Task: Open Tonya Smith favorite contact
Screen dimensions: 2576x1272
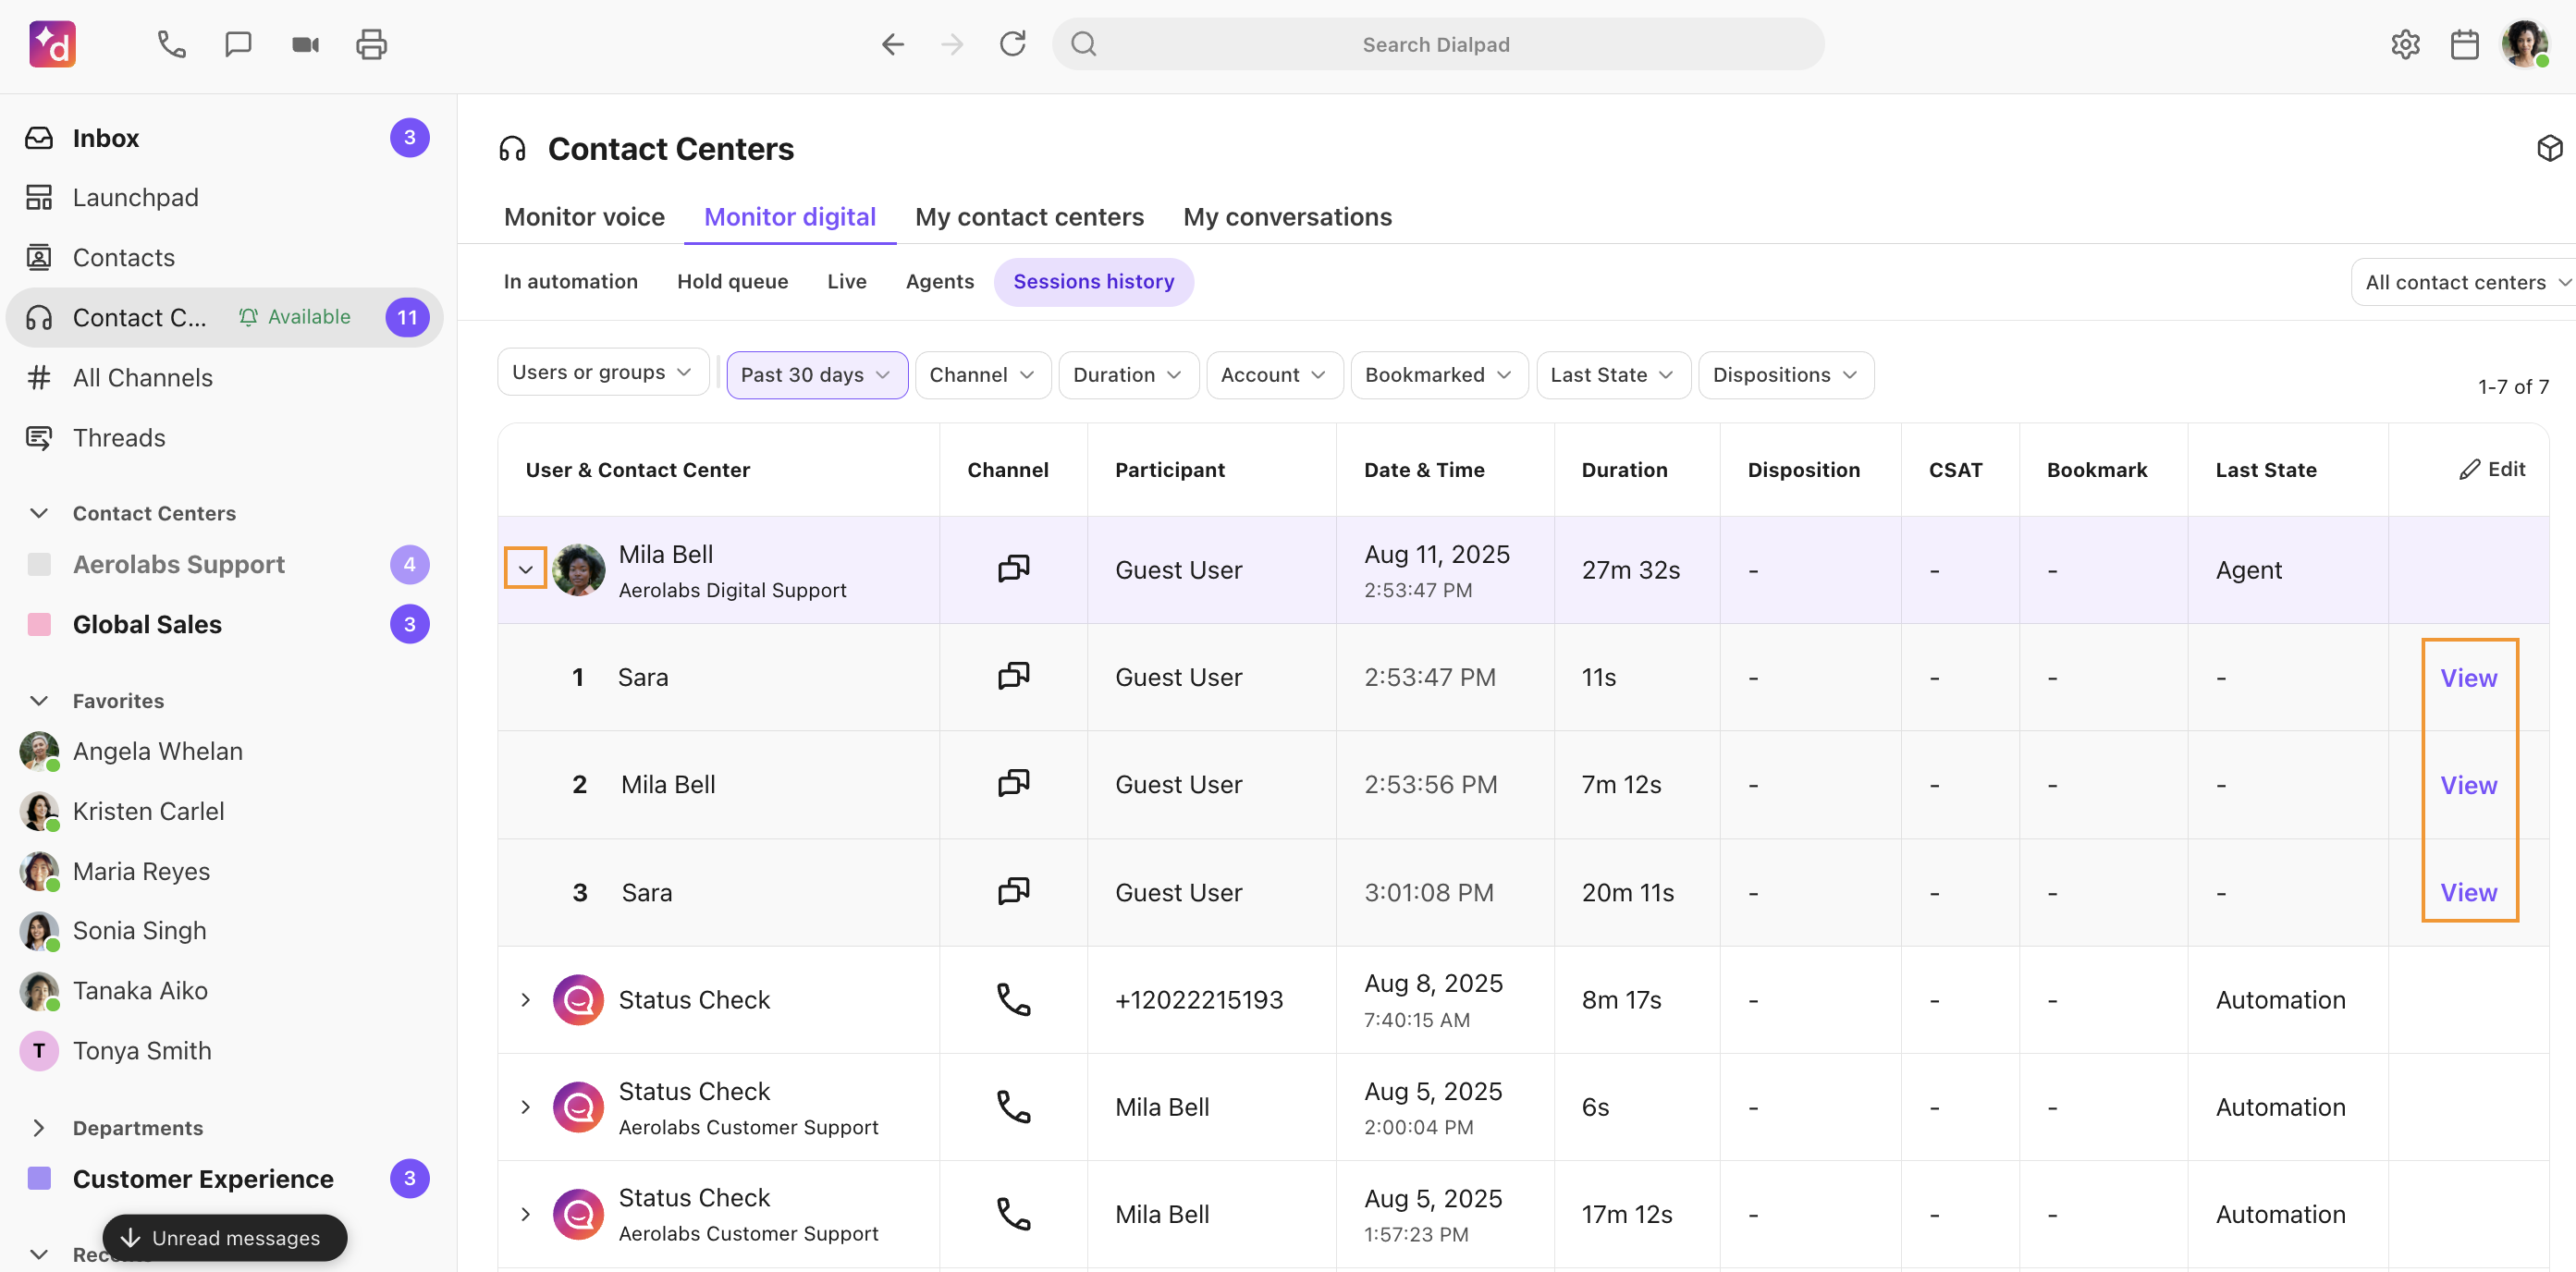Action: [225, 1051]
